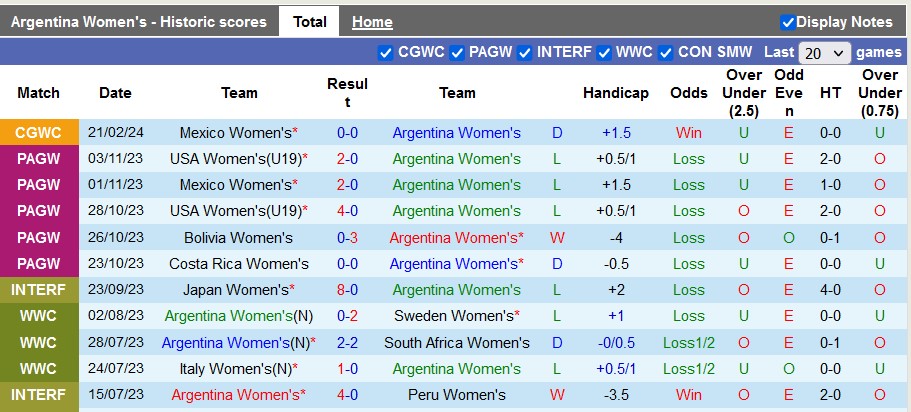Uncheck the PAGW competition filter
The height and width of the screenshot is (412, 911).
pos(457,52)
